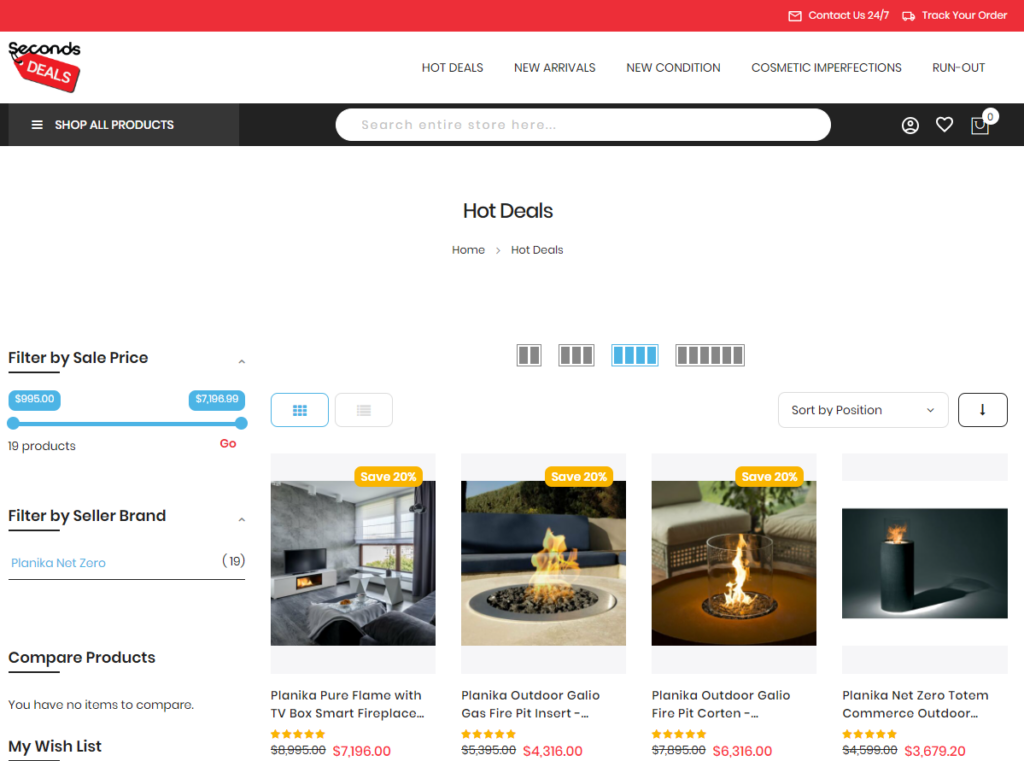Collapse the Filter by Seller Brand section
Viewport: 1024px width, 761px height.
241,519
